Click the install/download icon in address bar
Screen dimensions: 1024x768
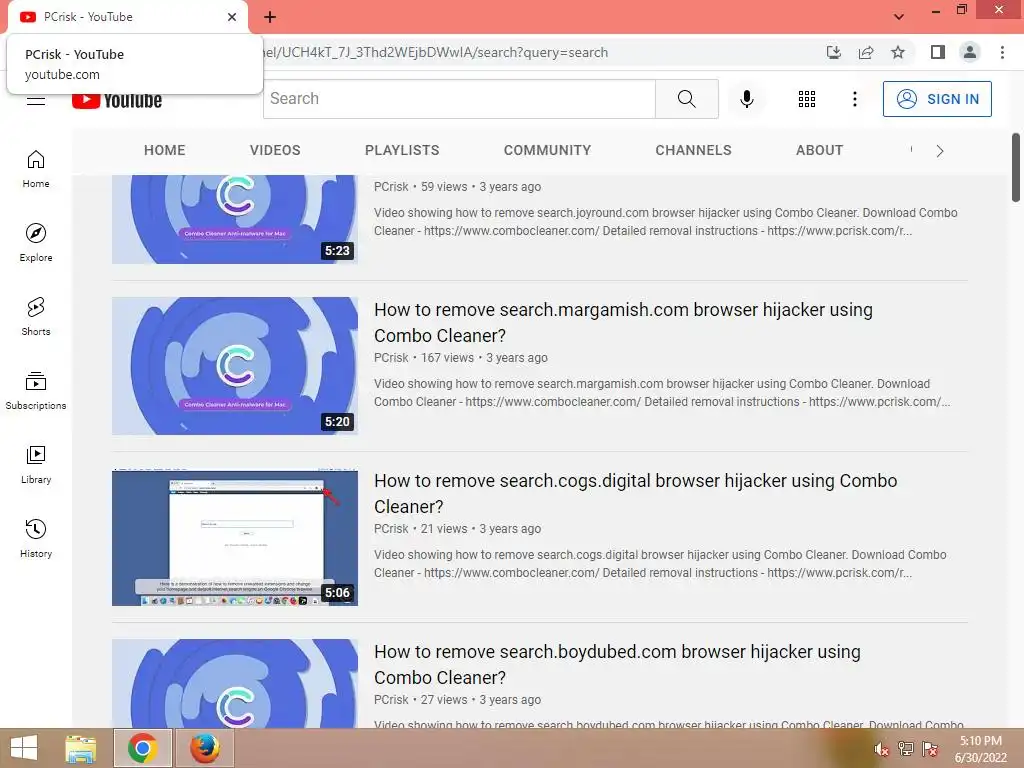(x=833, y=52)
